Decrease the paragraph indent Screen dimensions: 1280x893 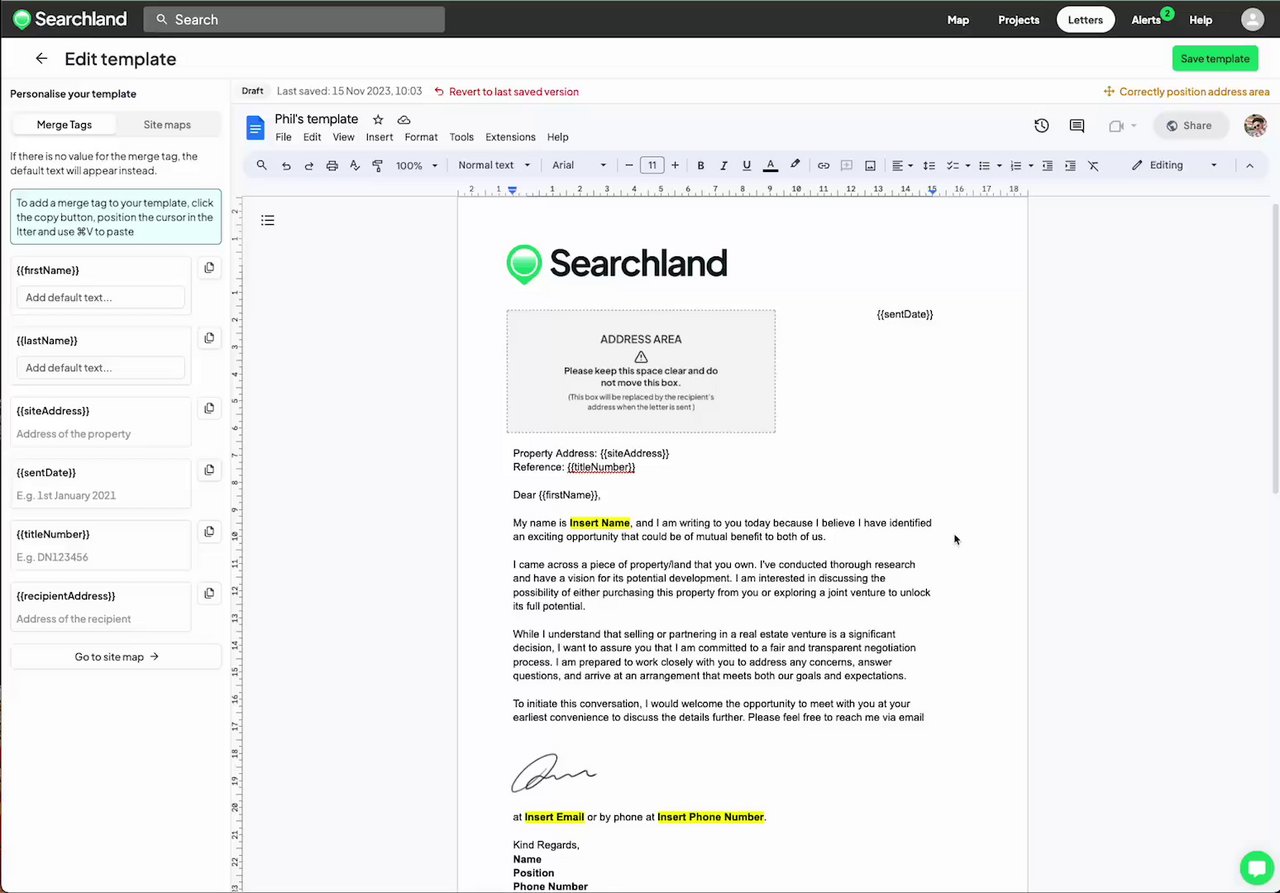[1047, 165]
